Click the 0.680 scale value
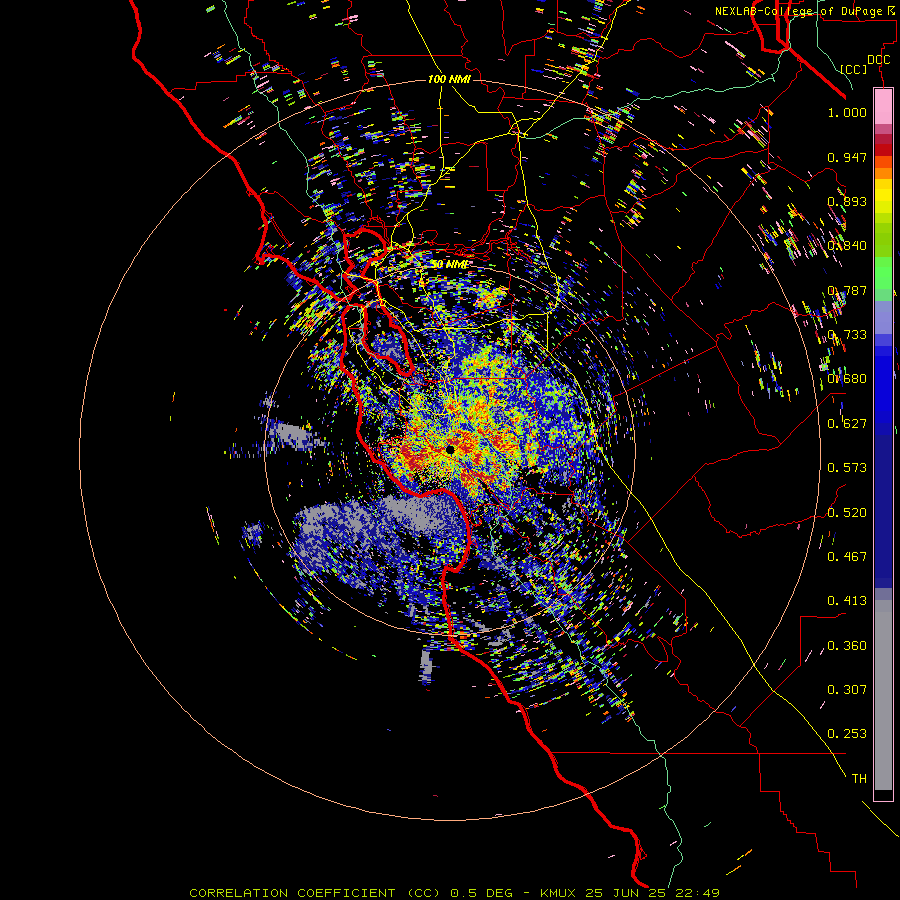Image resolution: width=900 pixels, height=900 pixels. pyautogui.click(x=847, y=379)
